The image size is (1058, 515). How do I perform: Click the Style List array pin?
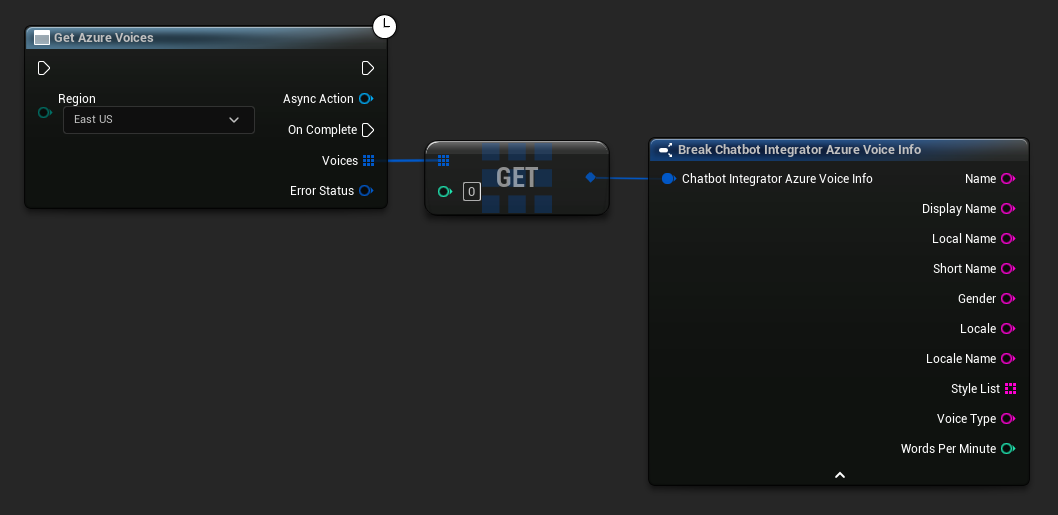[1010, 389]
